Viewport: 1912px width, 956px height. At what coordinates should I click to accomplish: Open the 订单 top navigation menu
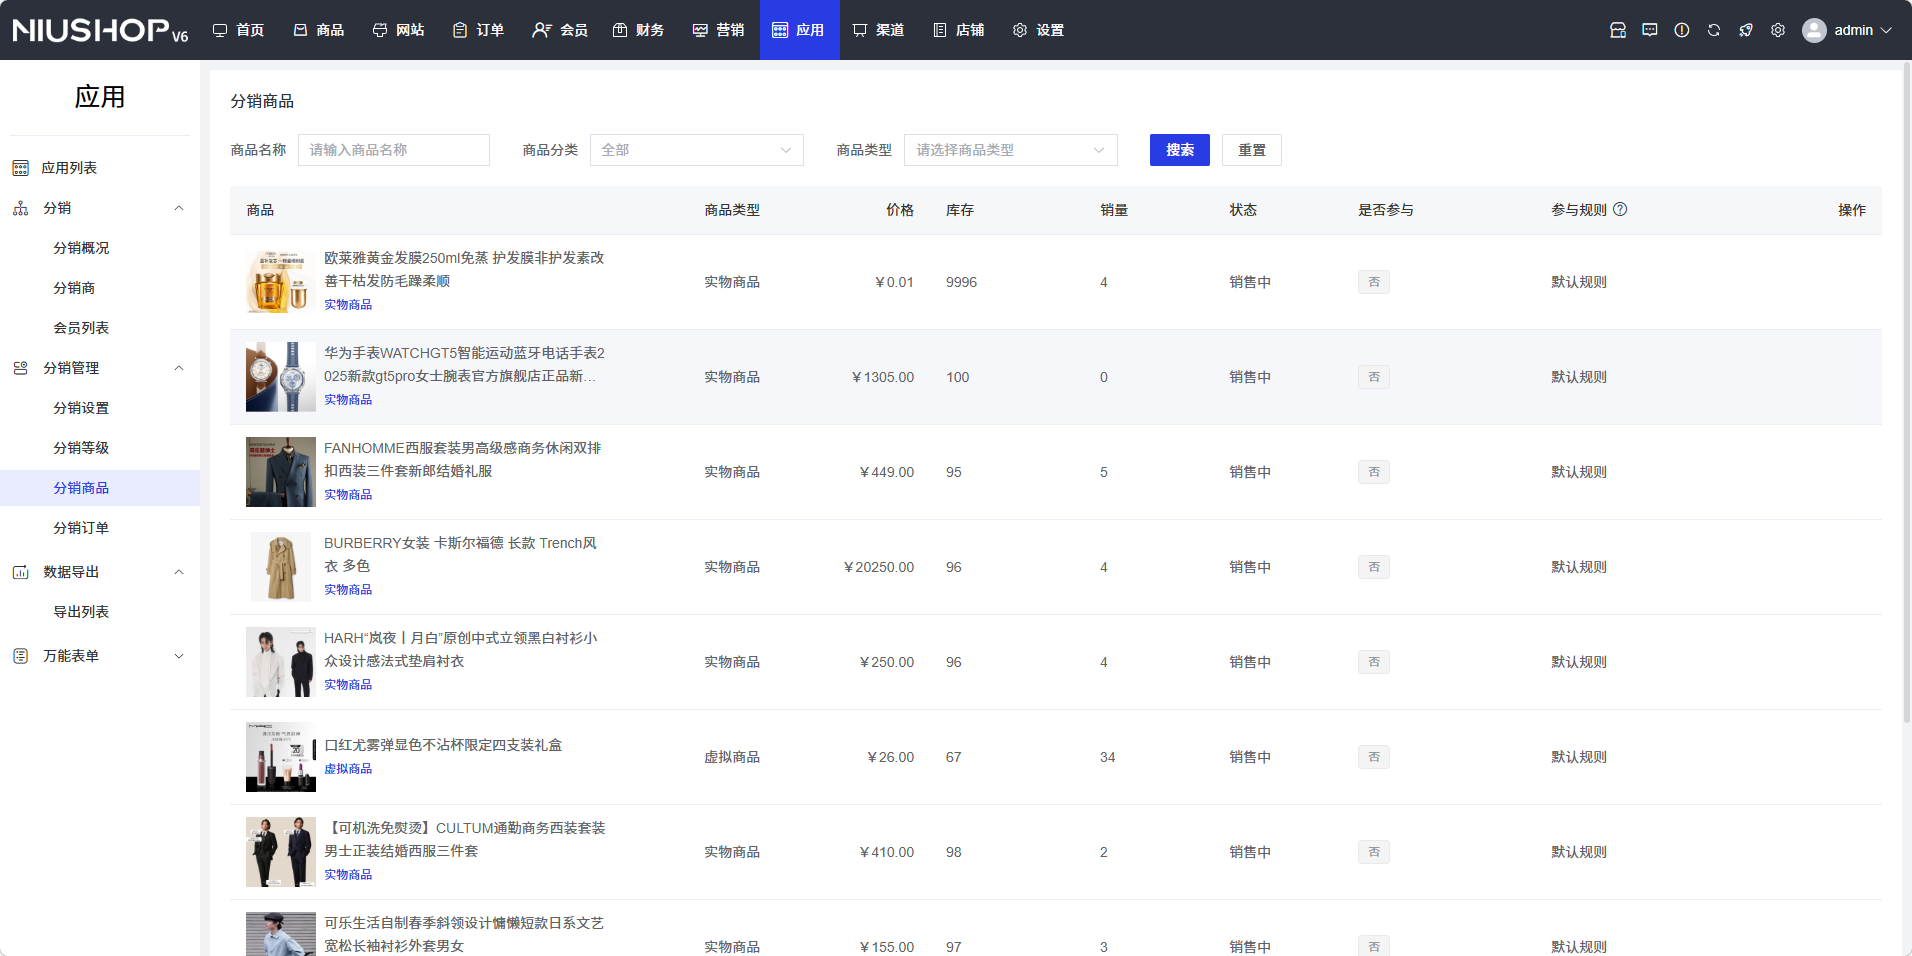[478, 30]
